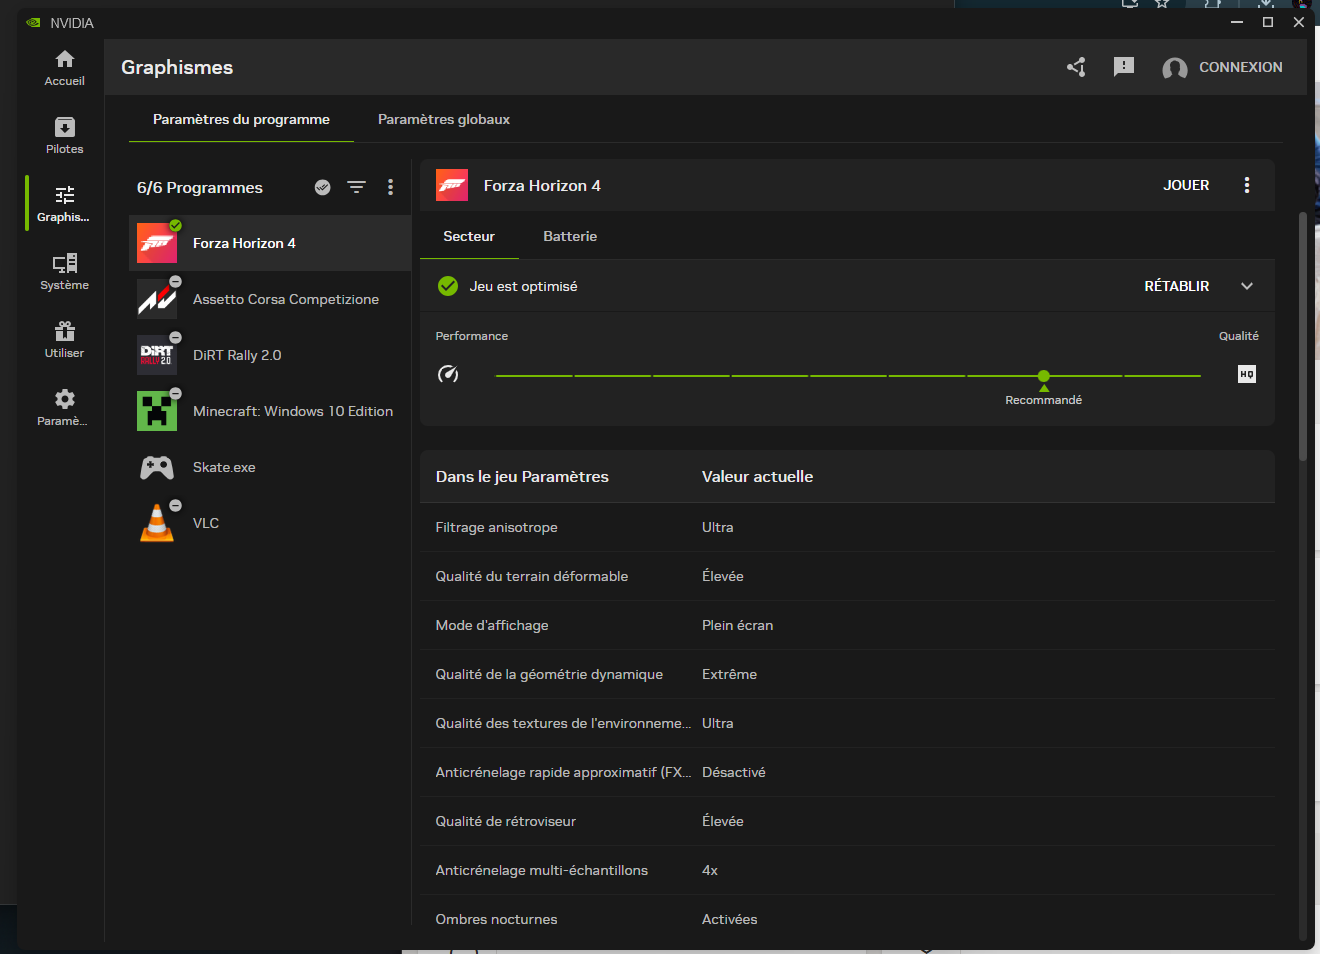Image resolution: width=1320 pixels, height=954 pixels.
Task: Select VLC in program list
Action: 270,523
